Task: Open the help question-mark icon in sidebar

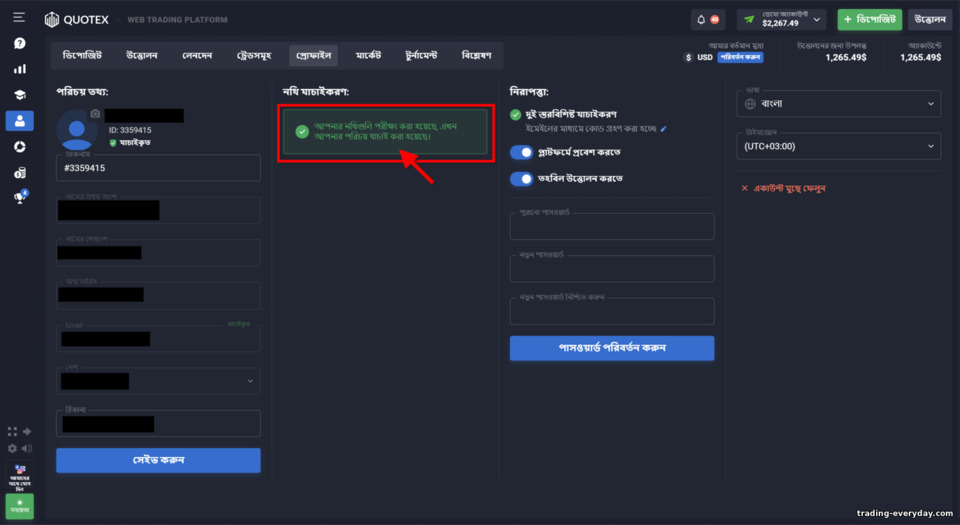Action: pyautogui.click(x=20, y=43)
